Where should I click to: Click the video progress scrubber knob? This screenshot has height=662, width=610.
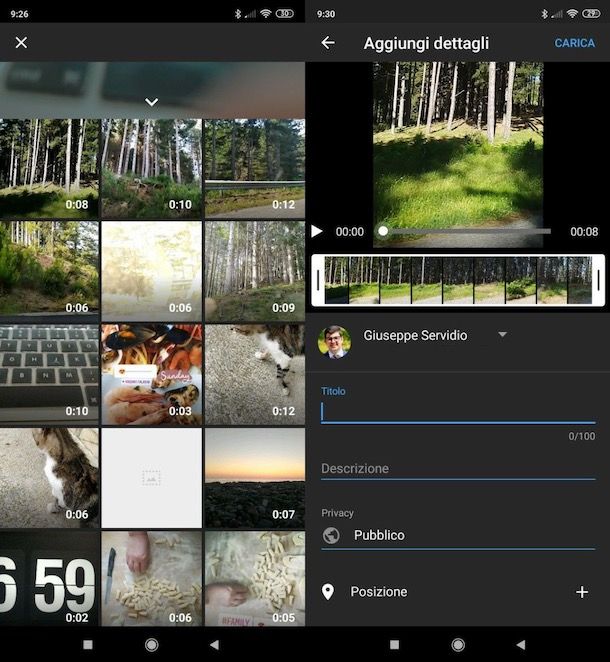pyautogui.click(x=383, y=231)
